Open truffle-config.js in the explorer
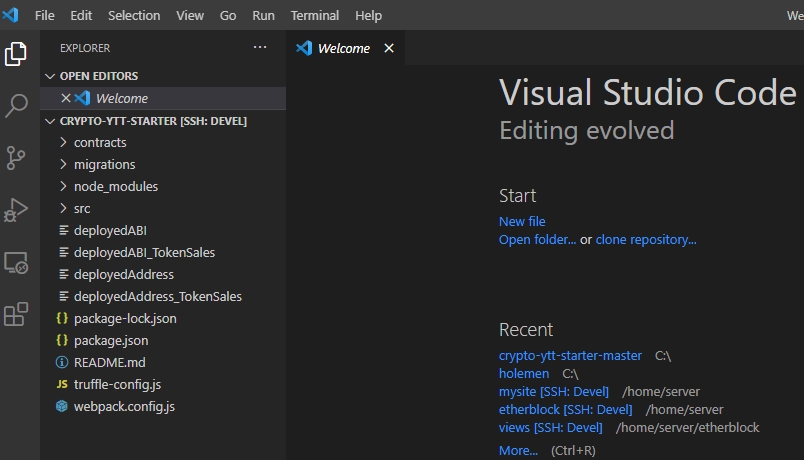 [x=163, y=384]
